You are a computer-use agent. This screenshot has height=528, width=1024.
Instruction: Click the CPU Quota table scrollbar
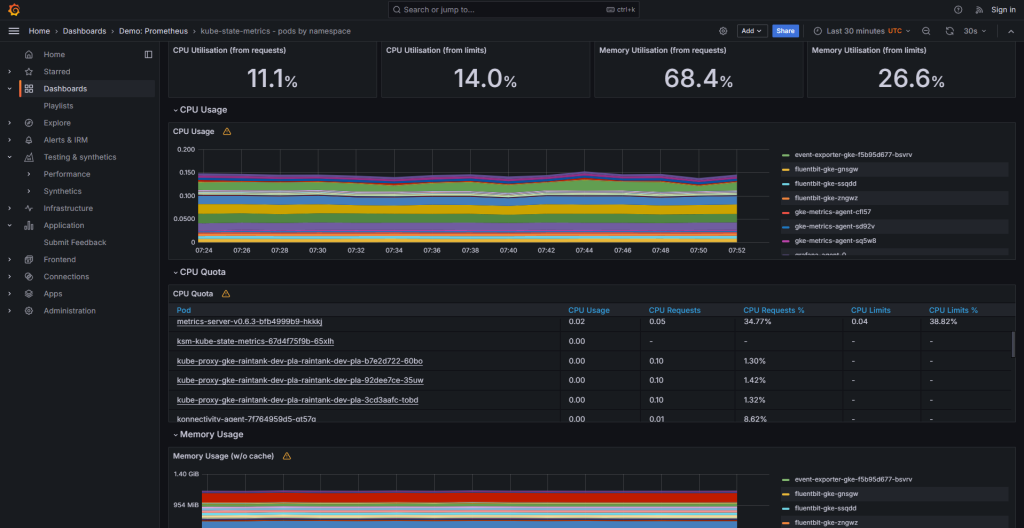pyautogui.click(x=1013, y=344)
